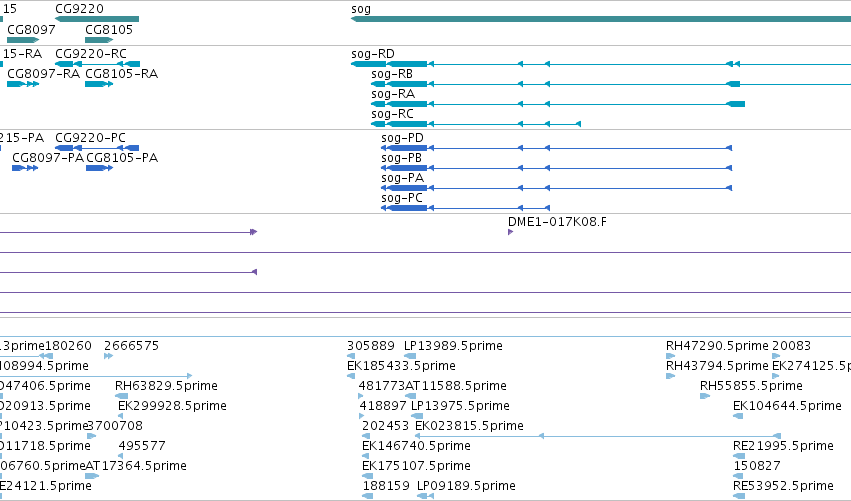Image resolution: width=851 pixels, height=501 pixels.
Task: Select the CG9220-PC protein label
Action: click(x=91, y=138)
